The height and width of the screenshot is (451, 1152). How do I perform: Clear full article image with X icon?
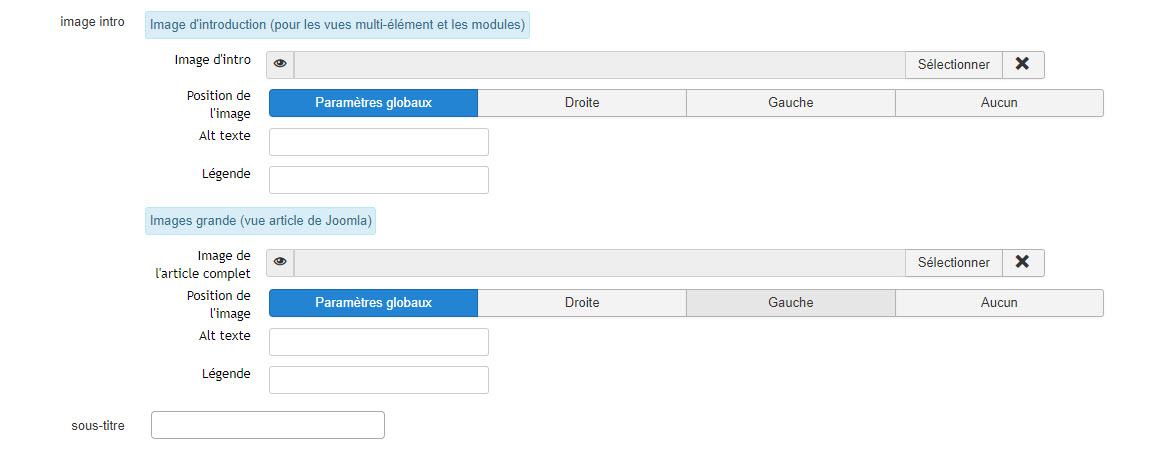tap(1023, 263)
